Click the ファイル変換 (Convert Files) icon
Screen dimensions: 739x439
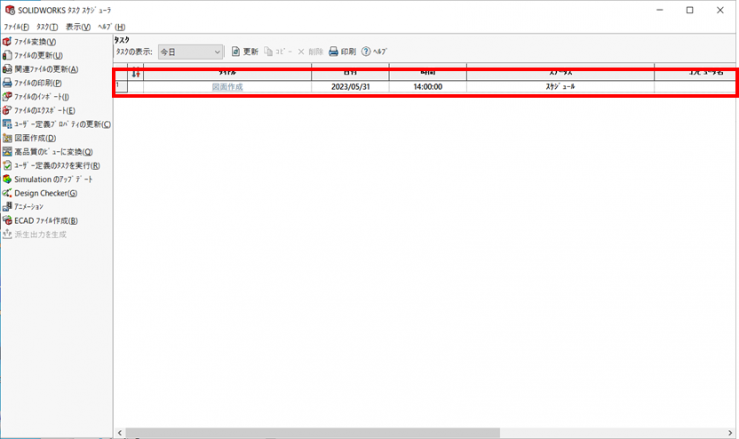point(7,42)
